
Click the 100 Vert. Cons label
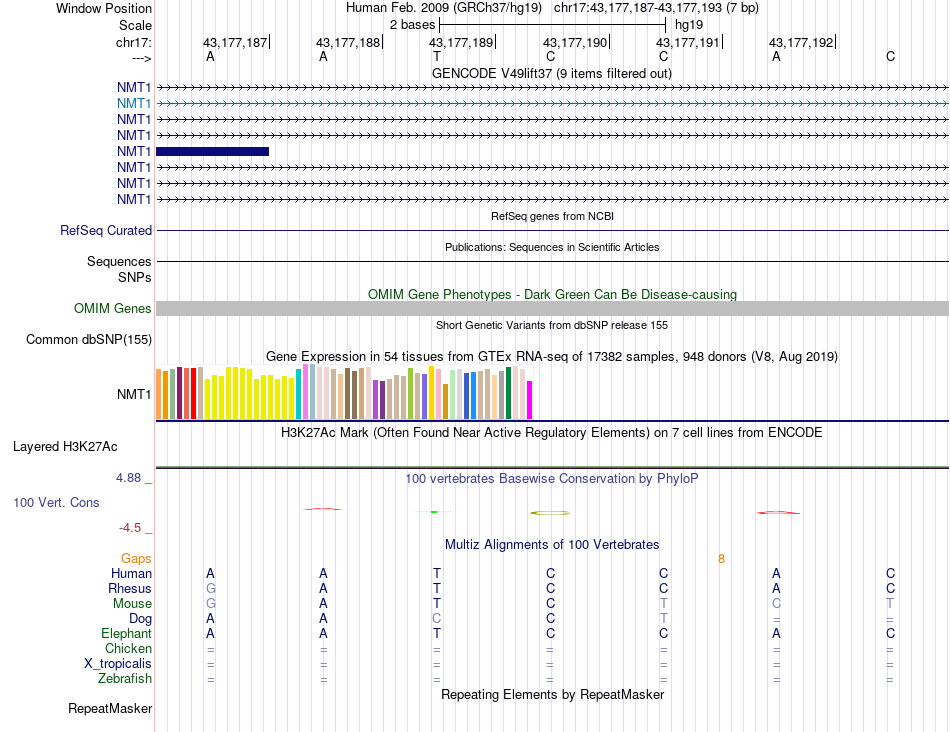[x=56, y=502]
